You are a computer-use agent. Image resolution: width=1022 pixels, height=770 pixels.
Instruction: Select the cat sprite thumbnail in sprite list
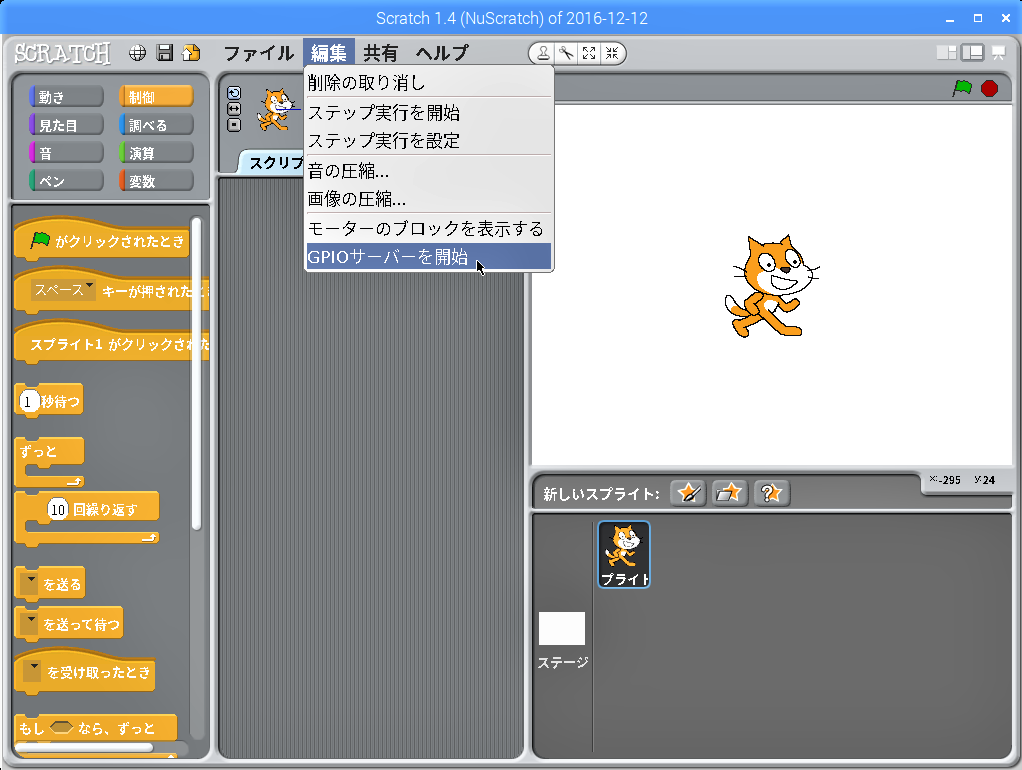[624, 554]
